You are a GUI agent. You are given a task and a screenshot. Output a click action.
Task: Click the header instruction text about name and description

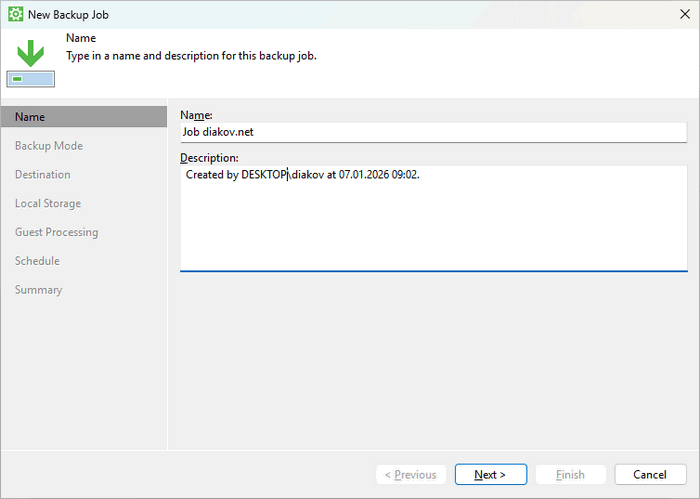(191, 56)
